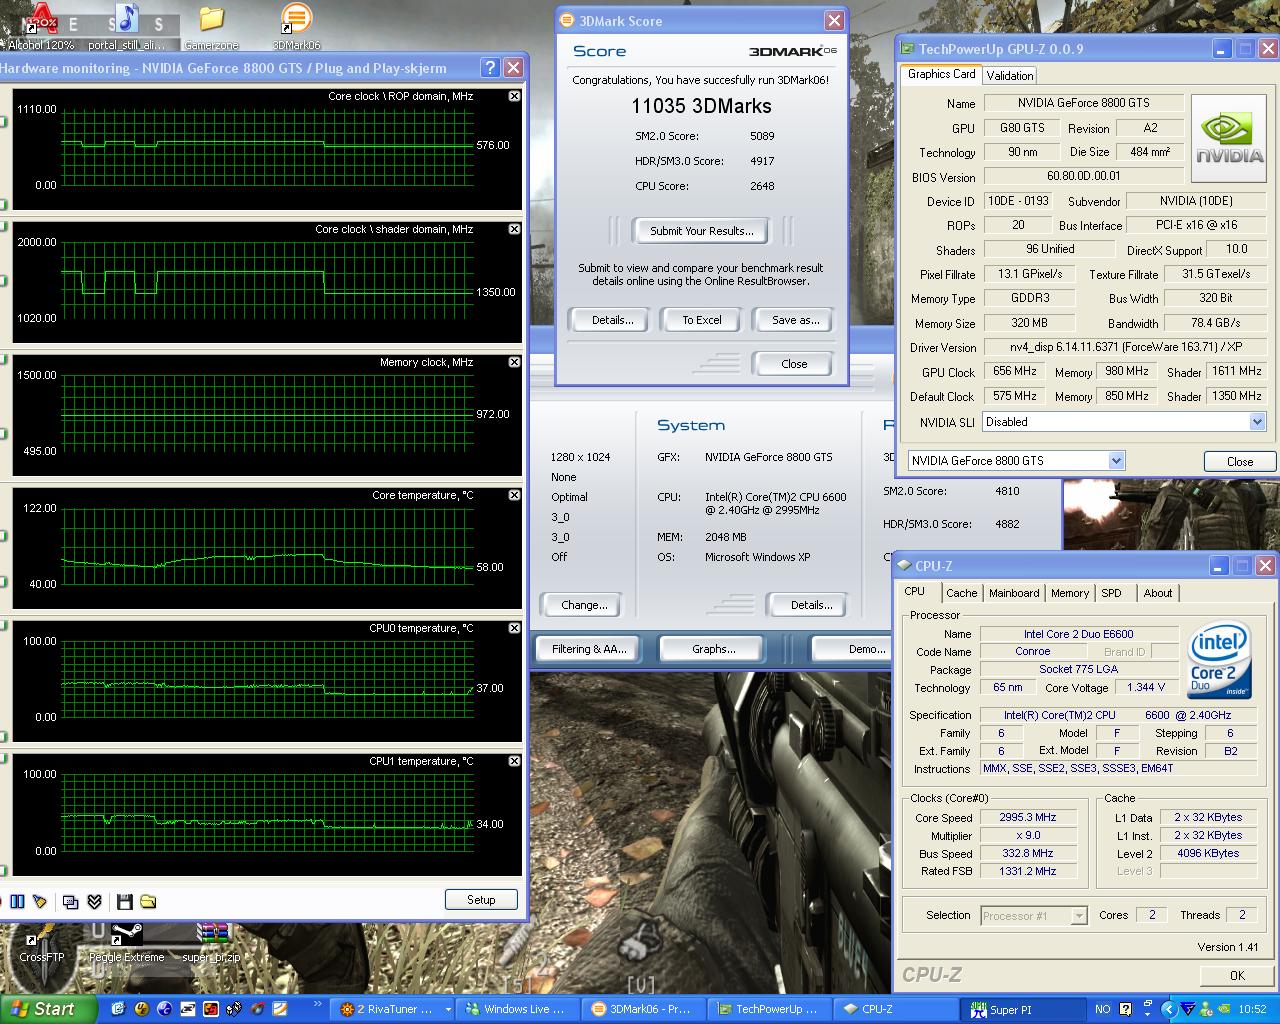Open the Windows Start menu

tap(48, 1009)
